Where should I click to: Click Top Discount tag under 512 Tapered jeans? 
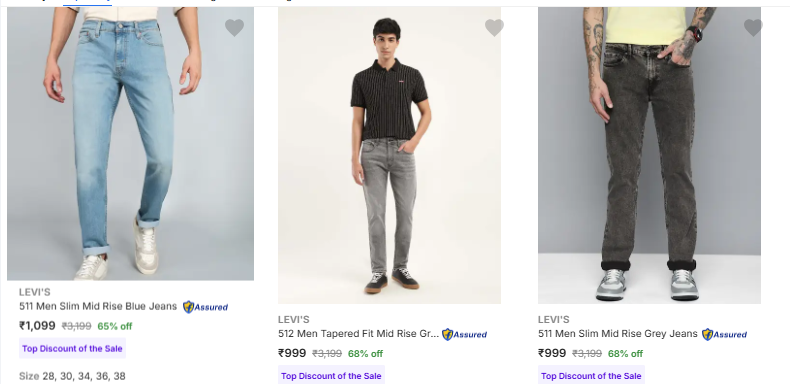tap(331, 375)
